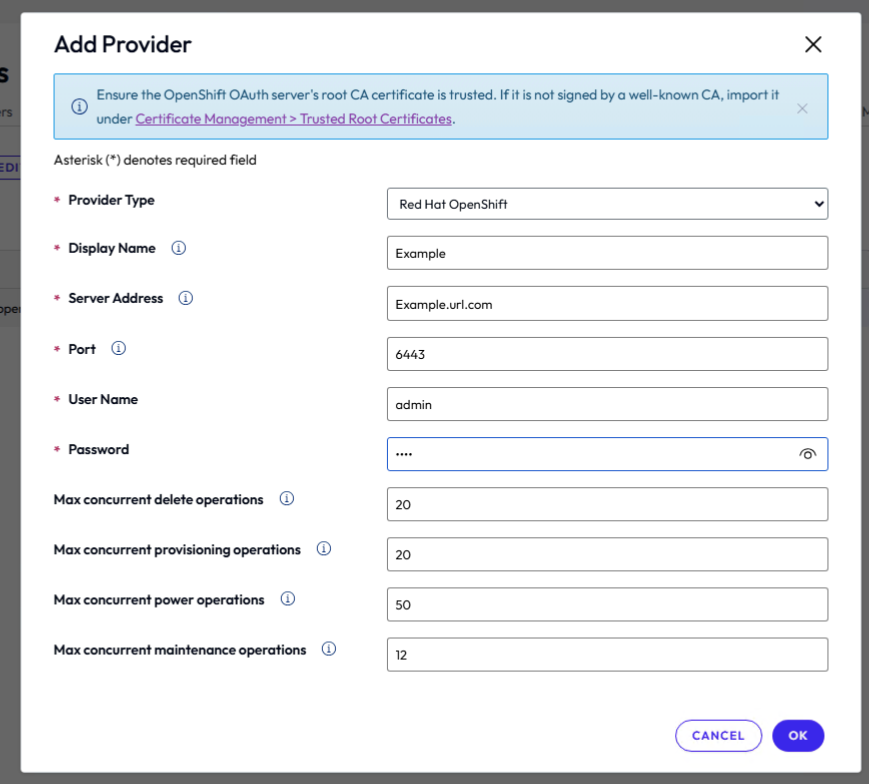Show info for Server Address
This screenshot has height=784, width=869.
point(186,298)
